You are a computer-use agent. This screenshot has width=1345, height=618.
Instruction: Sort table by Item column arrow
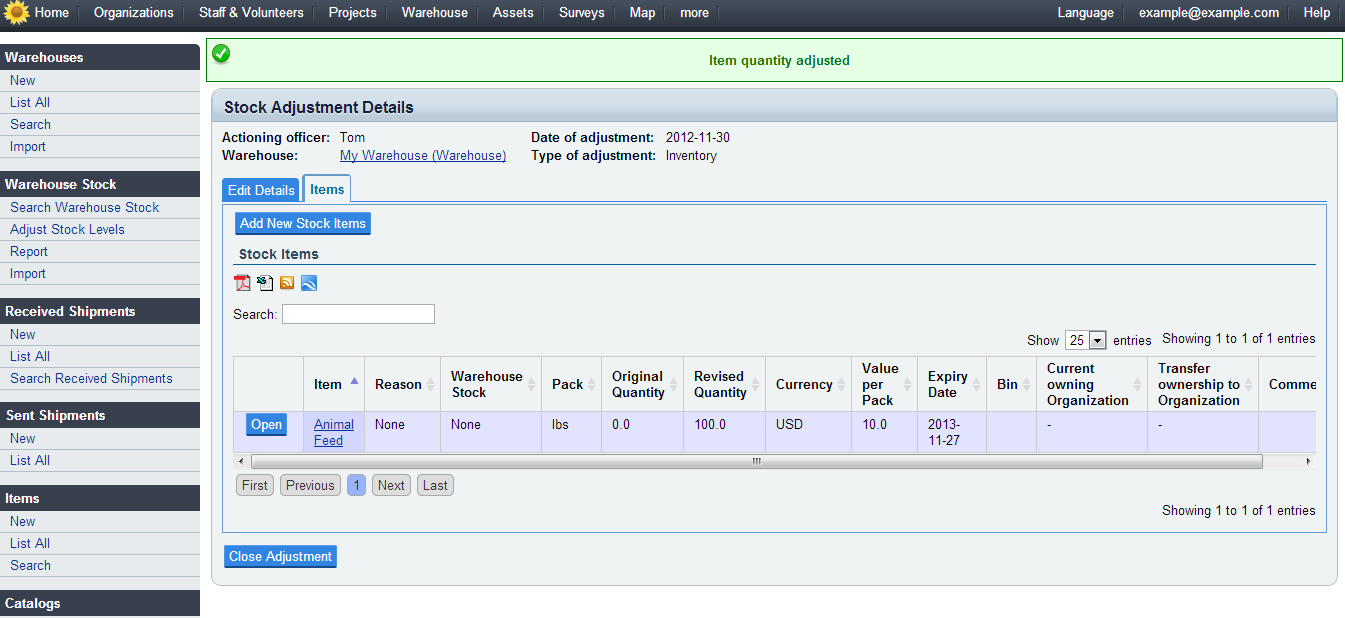tap(354, 383)
